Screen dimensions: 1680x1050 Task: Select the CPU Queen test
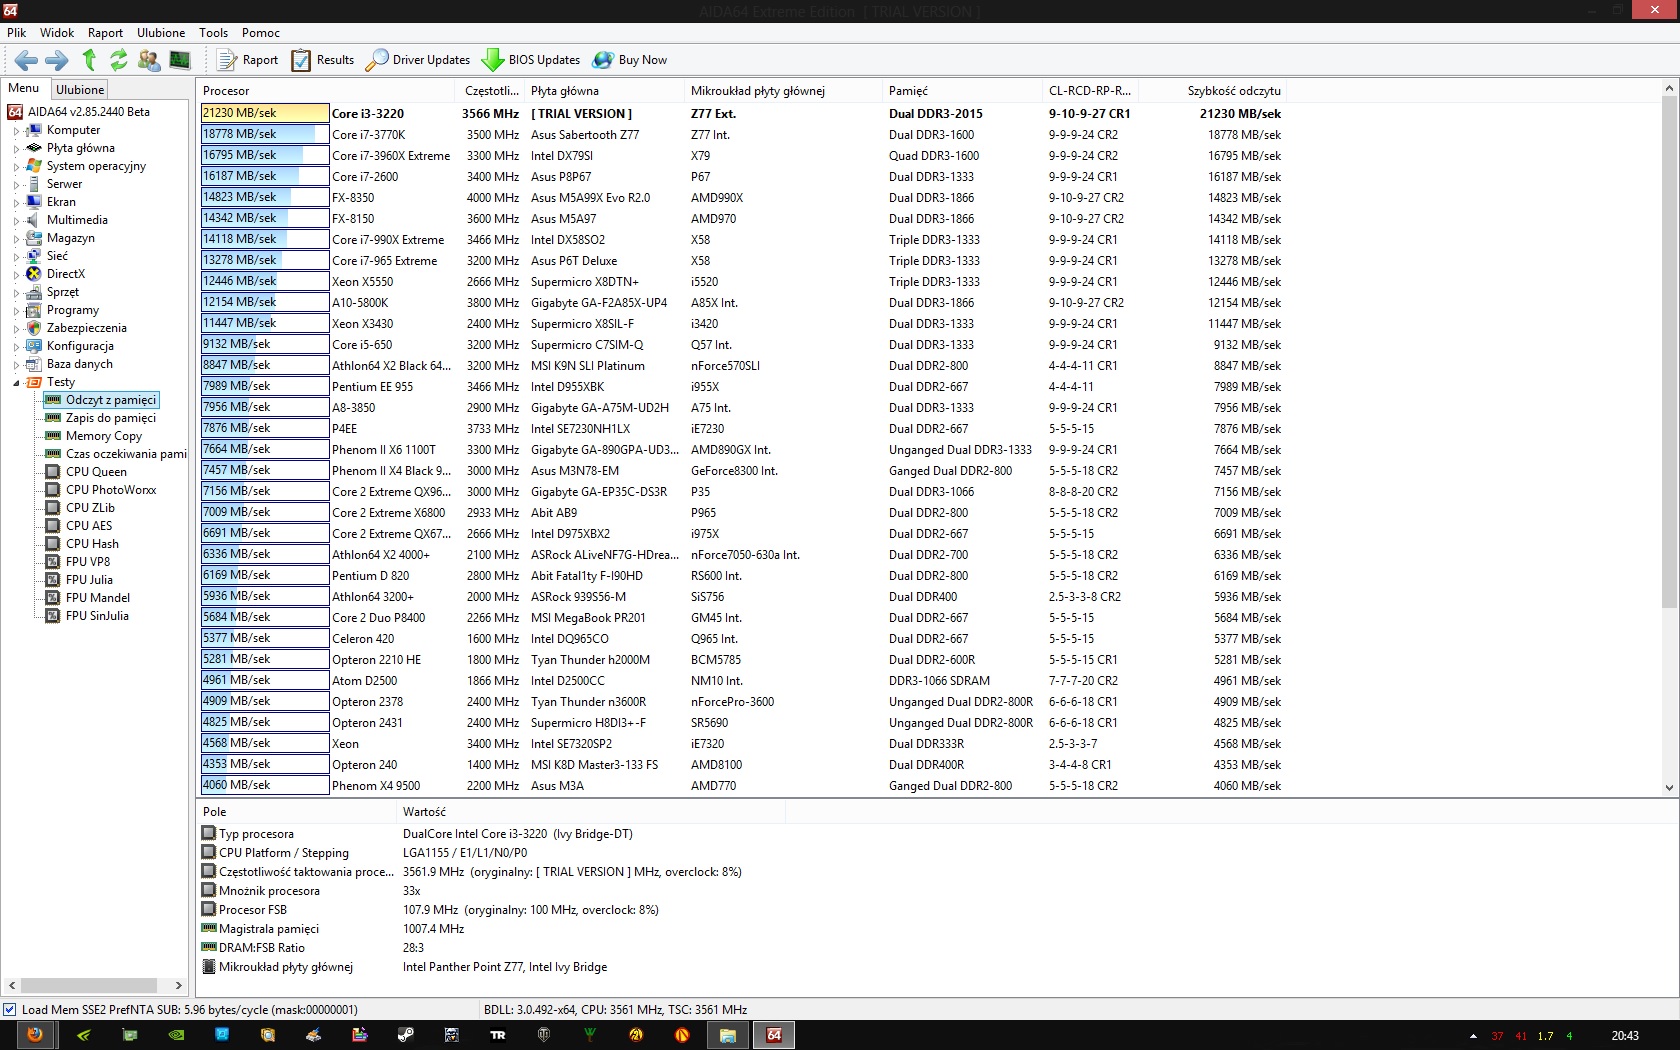coord(96,473)
